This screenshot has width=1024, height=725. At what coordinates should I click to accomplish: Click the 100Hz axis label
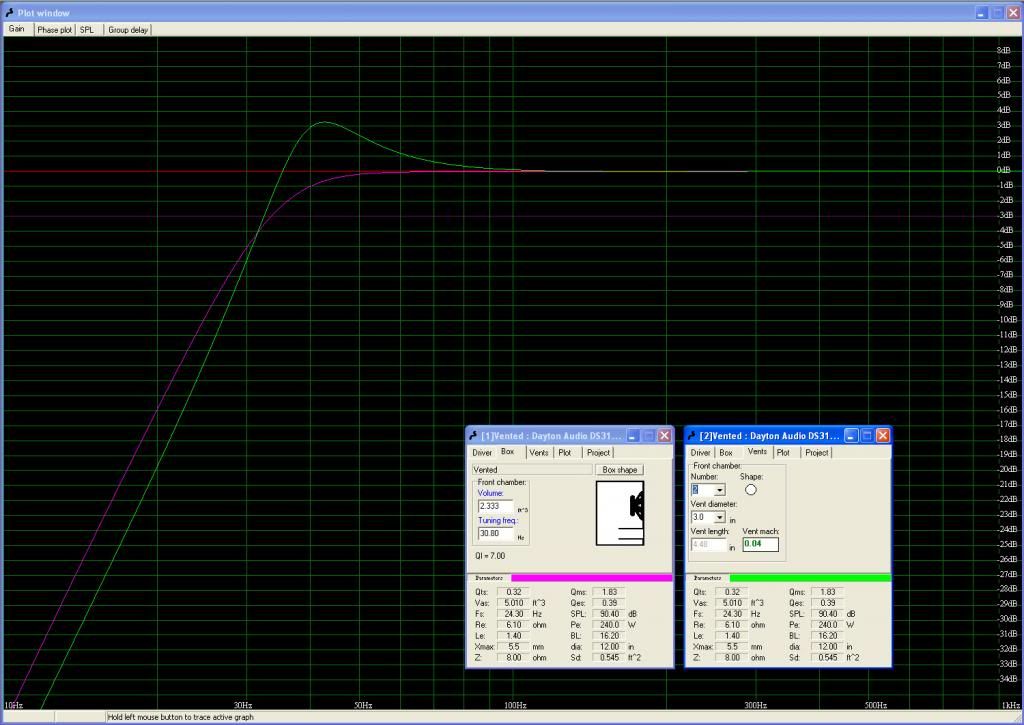point(515,705)
